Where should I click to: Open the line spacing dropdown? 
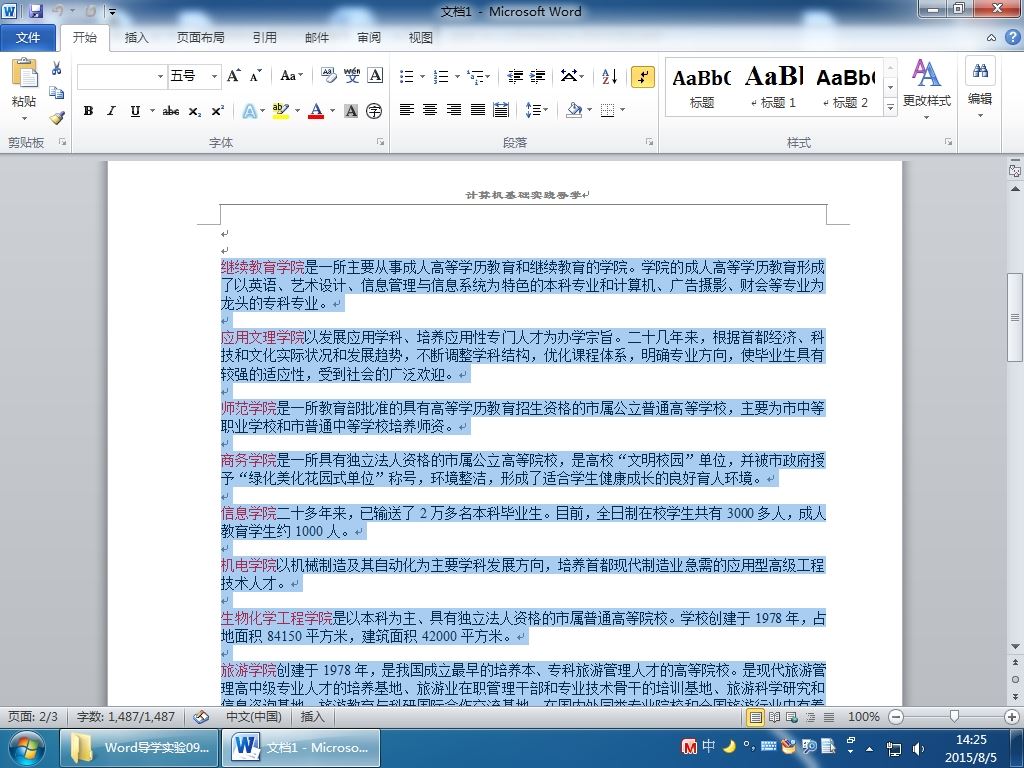pos(537,110)
